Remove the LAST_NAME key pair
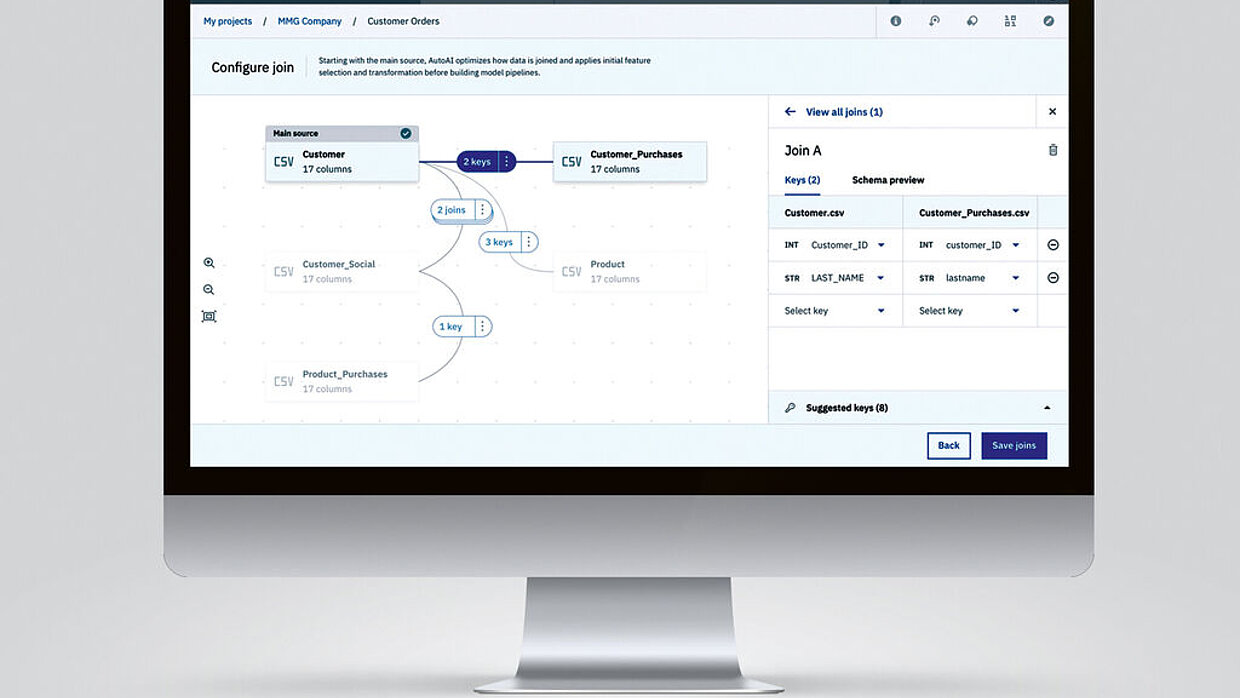The width and height of the screenshot is (1240, 698). [x=1053, y=278]
